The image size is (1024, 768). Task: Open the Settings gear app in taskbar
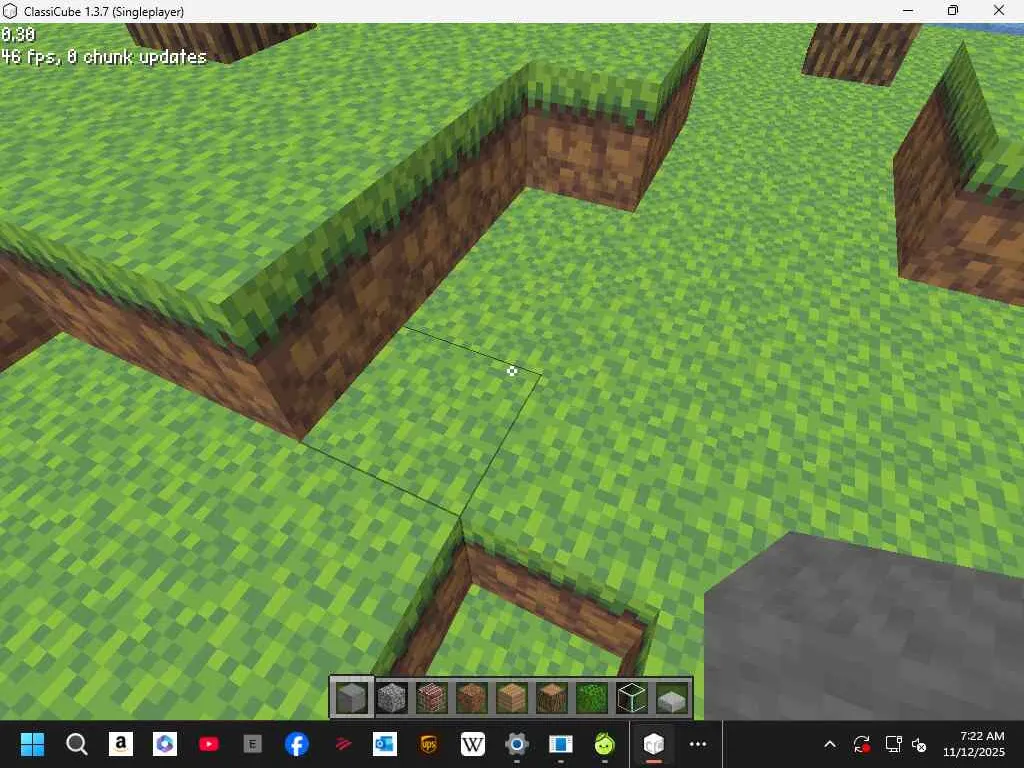(517, 744)
